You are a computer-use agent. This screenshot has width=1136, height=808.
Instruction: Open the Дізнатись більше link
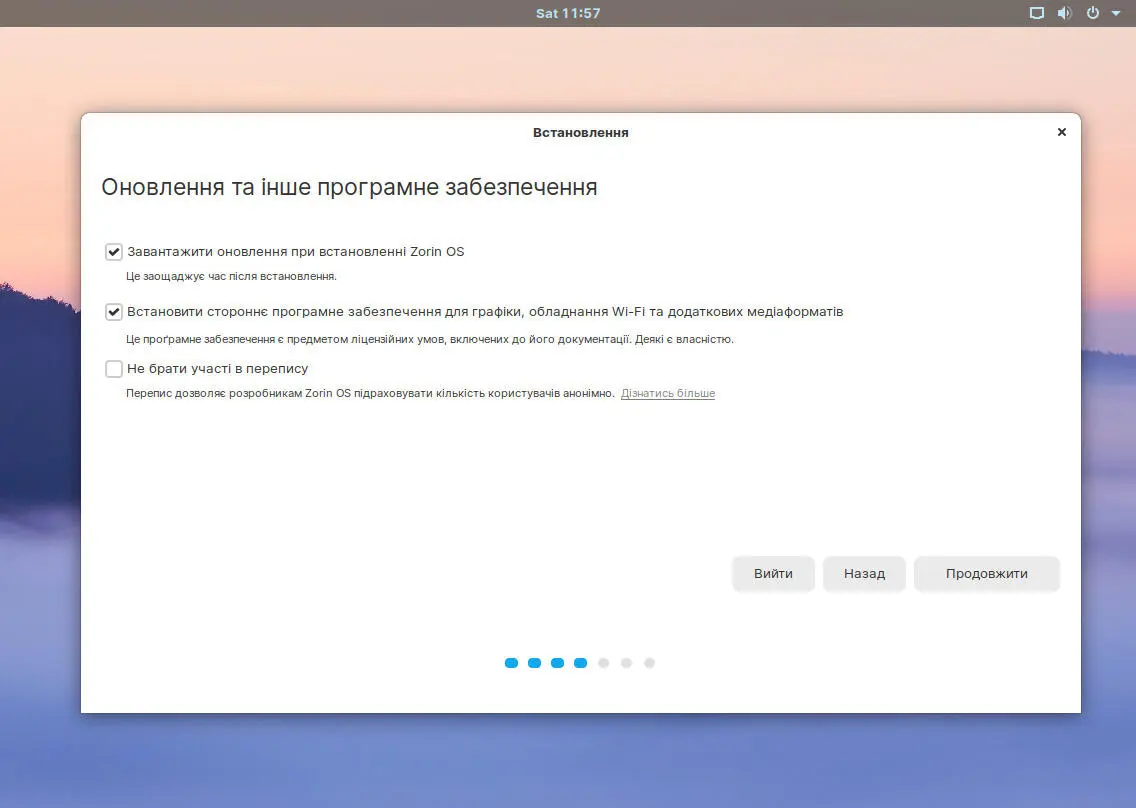[x=668, y=393]
